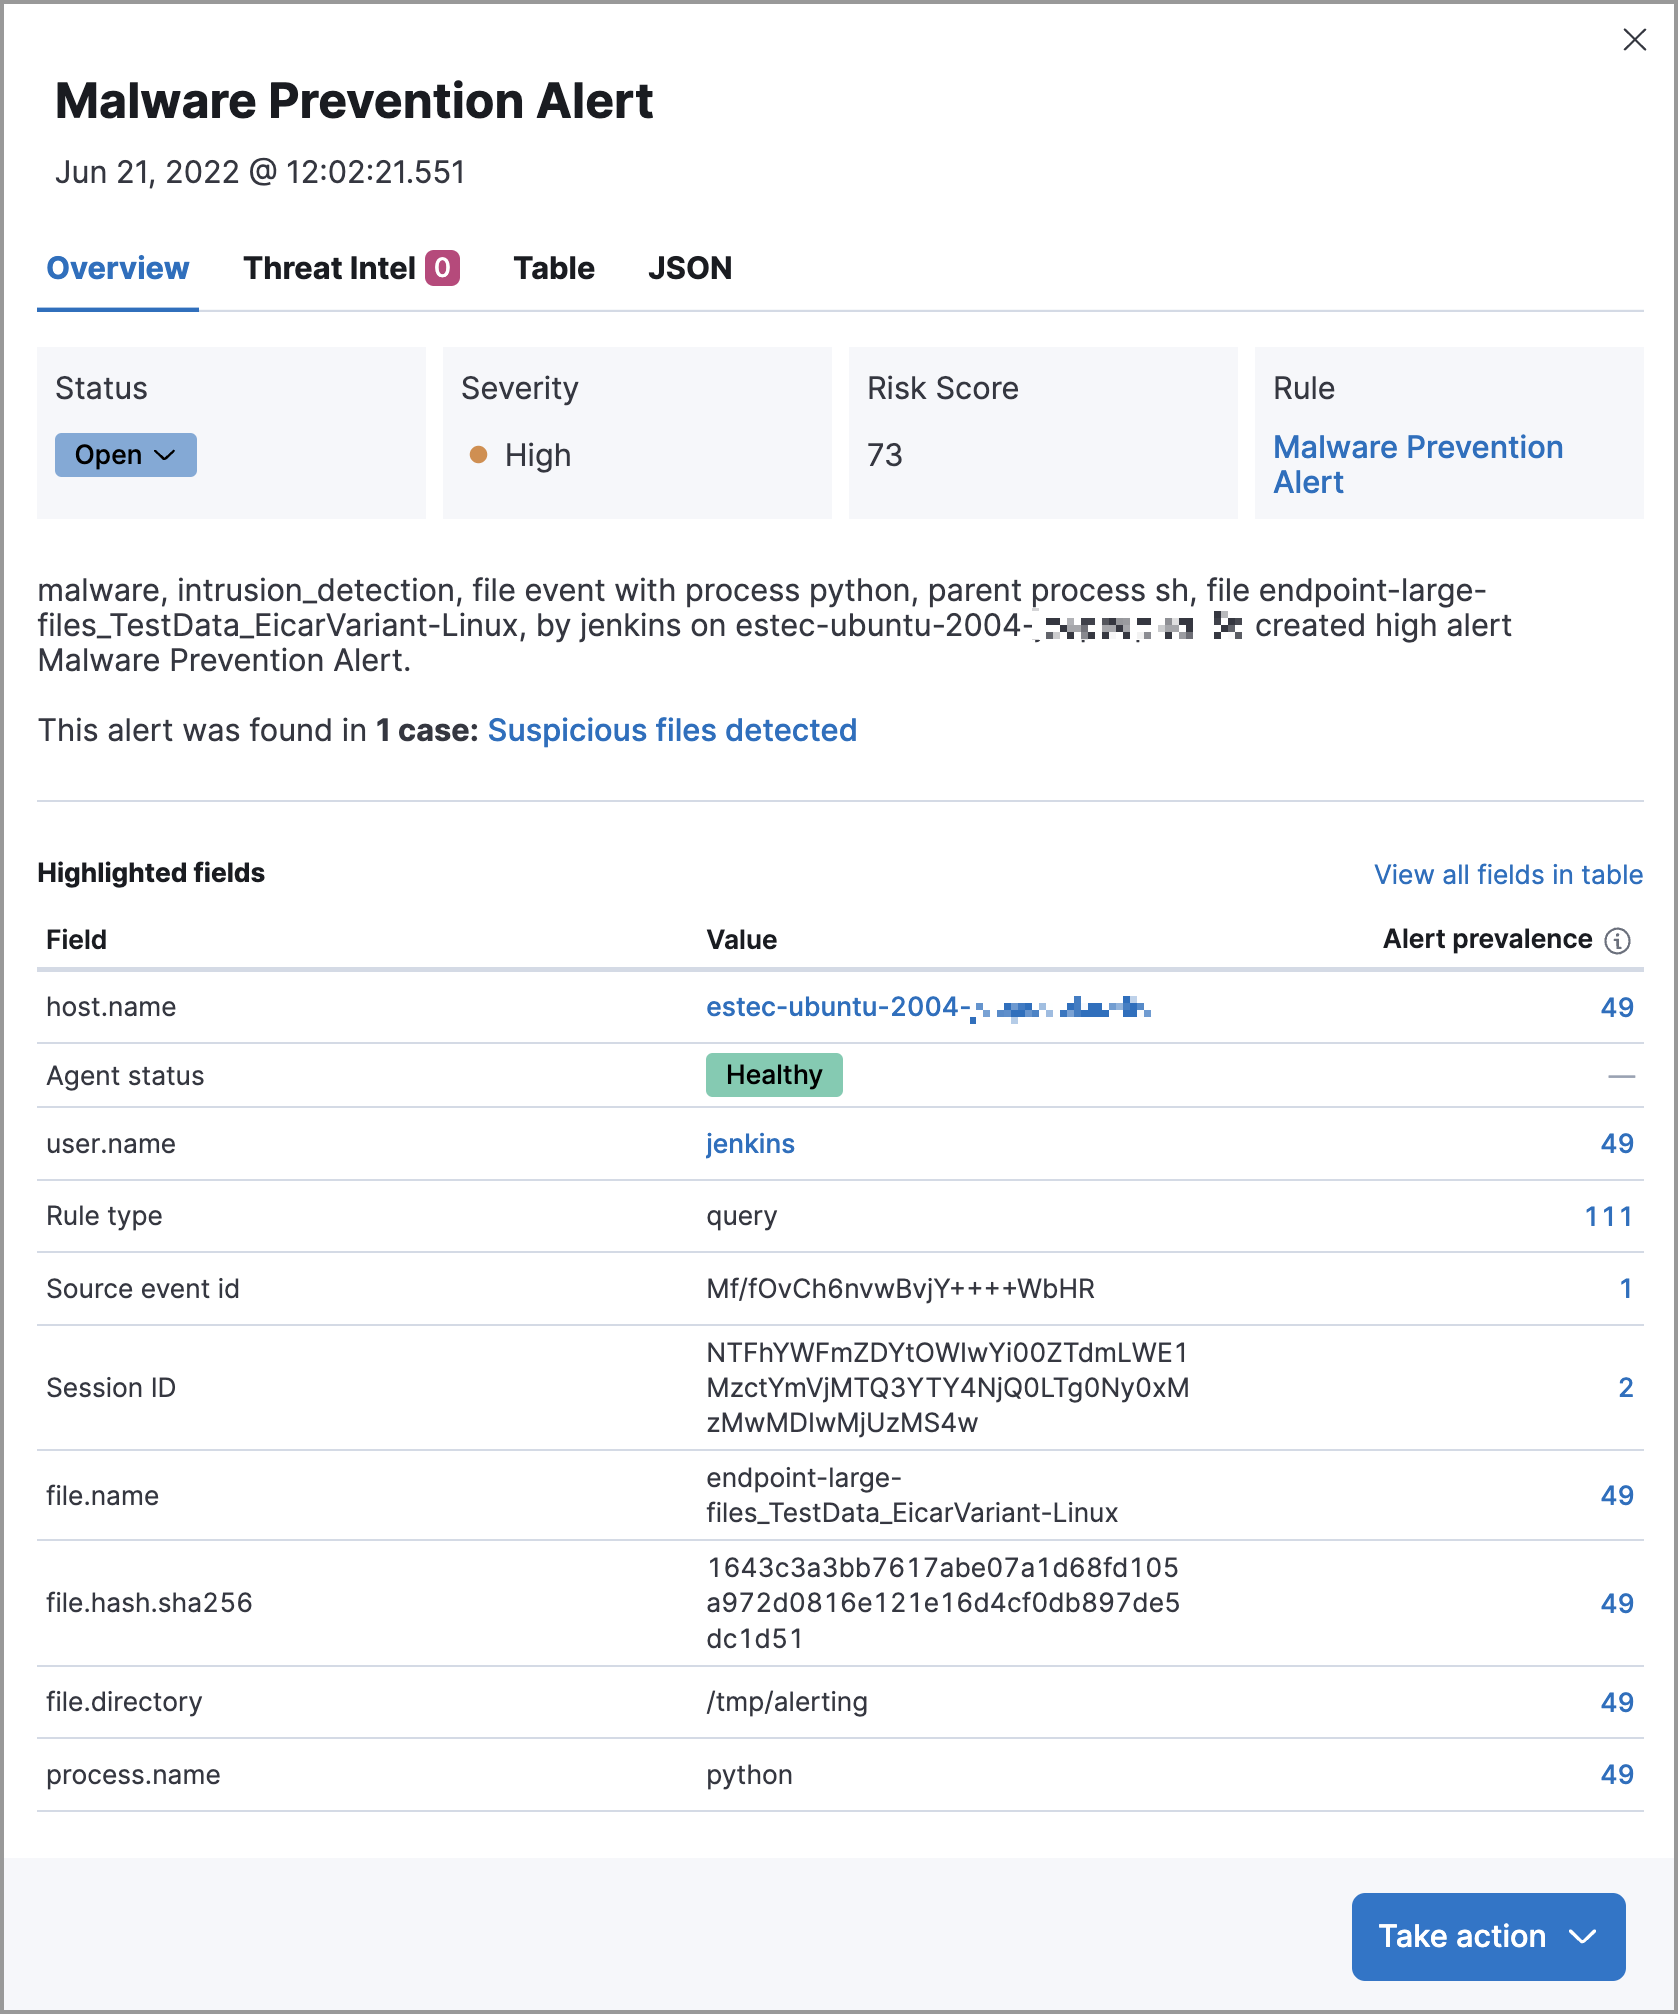The image size is (1678, 2014).
Task: Open the Status dropdown showing Open
Action: pos(125,455)
